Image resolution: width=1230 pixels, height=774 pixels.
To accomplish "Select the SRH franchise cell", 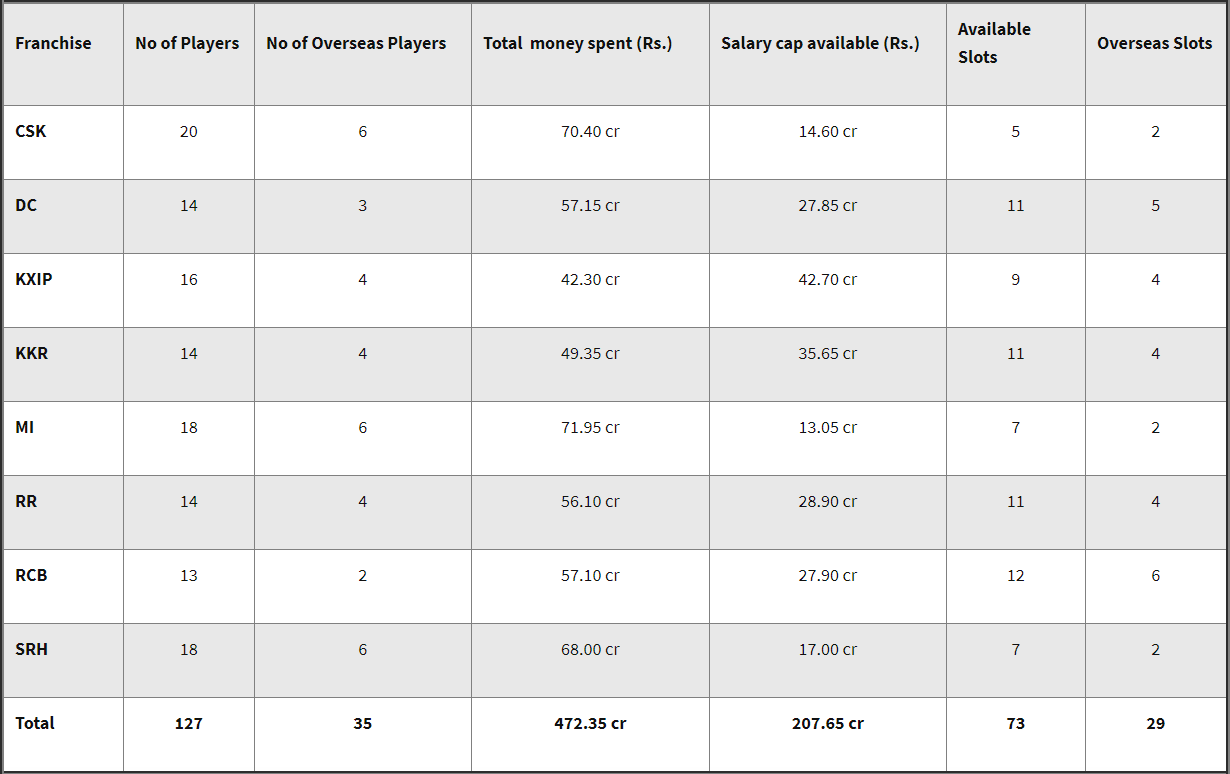I will tap(32, 649).
